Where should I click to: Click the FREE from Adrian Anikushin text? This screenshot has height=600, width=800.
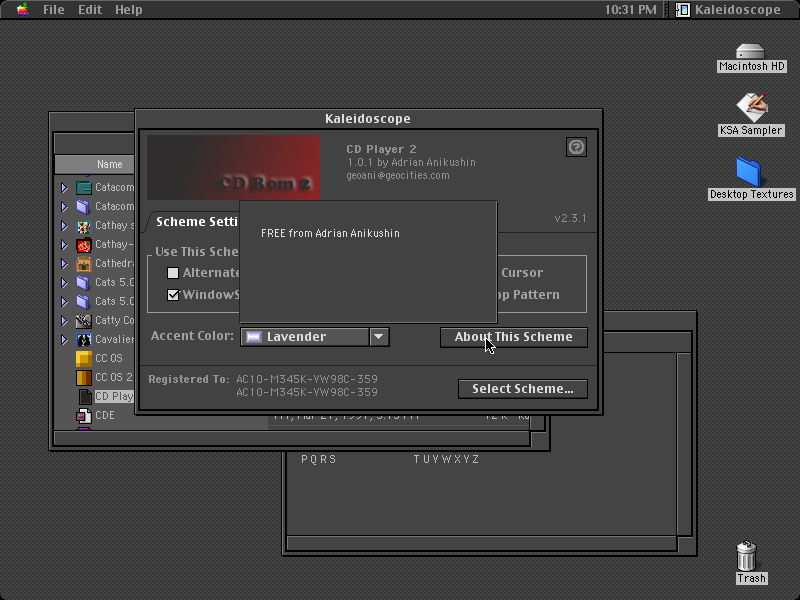pyautogui.click(x=330, y=233)
